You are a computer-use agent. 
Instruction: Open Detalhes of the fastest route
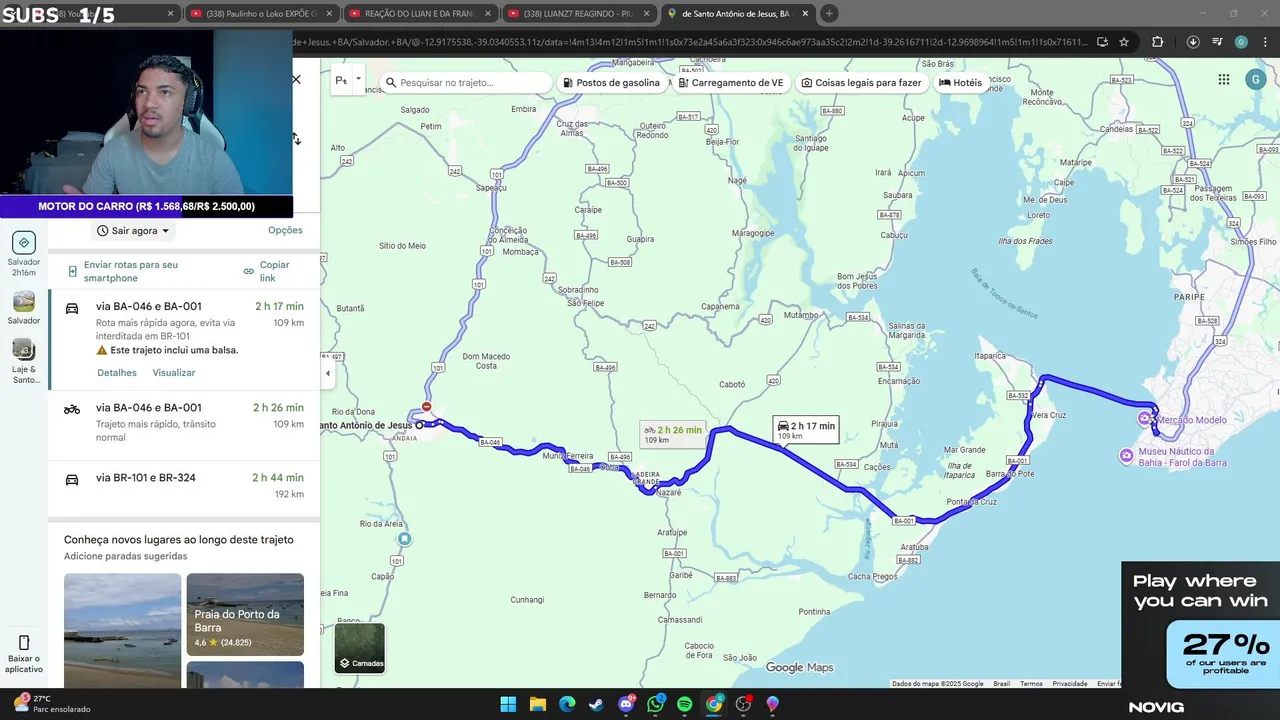[x=117, y=373]
